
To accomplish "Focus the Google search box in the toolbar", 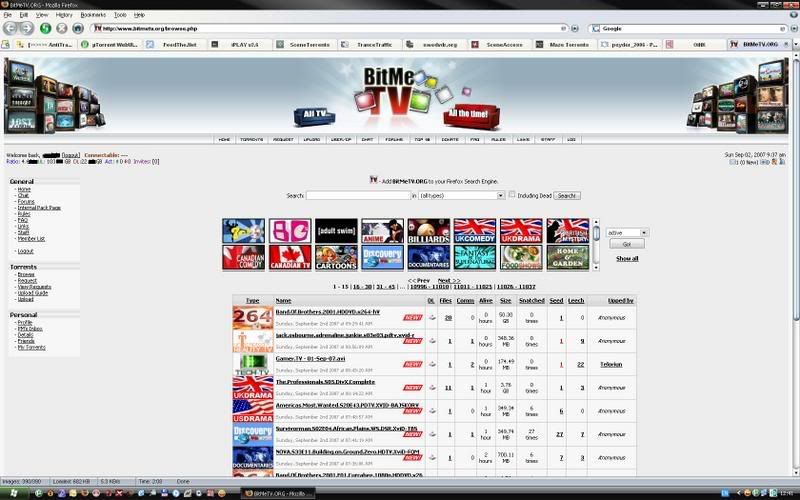I will (691, 29).
